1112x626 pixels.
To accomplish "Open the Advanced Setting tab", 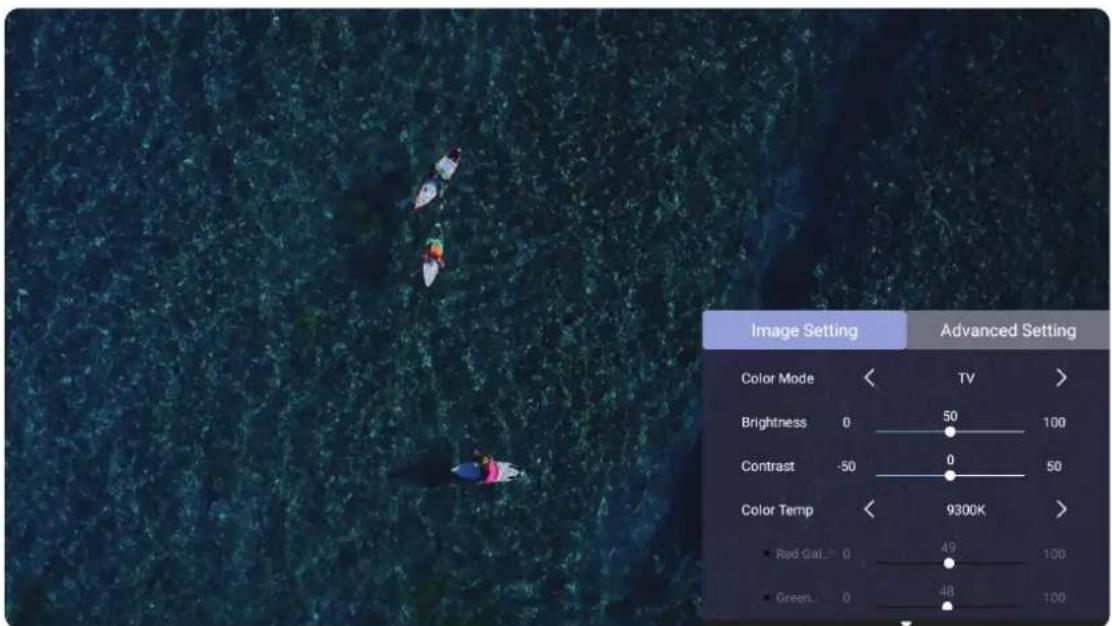I will pos(1008,330).
